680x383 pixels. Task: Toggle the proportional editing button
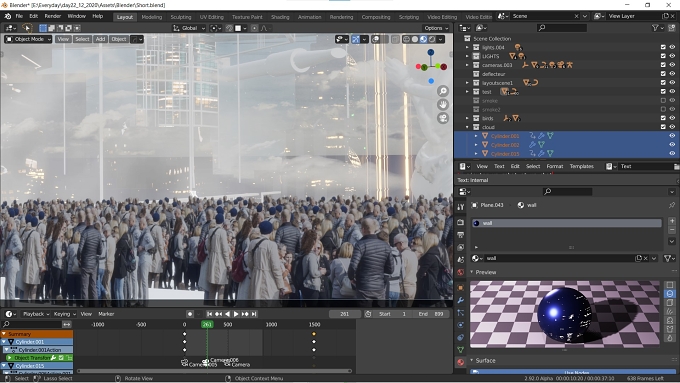point(254,28)
